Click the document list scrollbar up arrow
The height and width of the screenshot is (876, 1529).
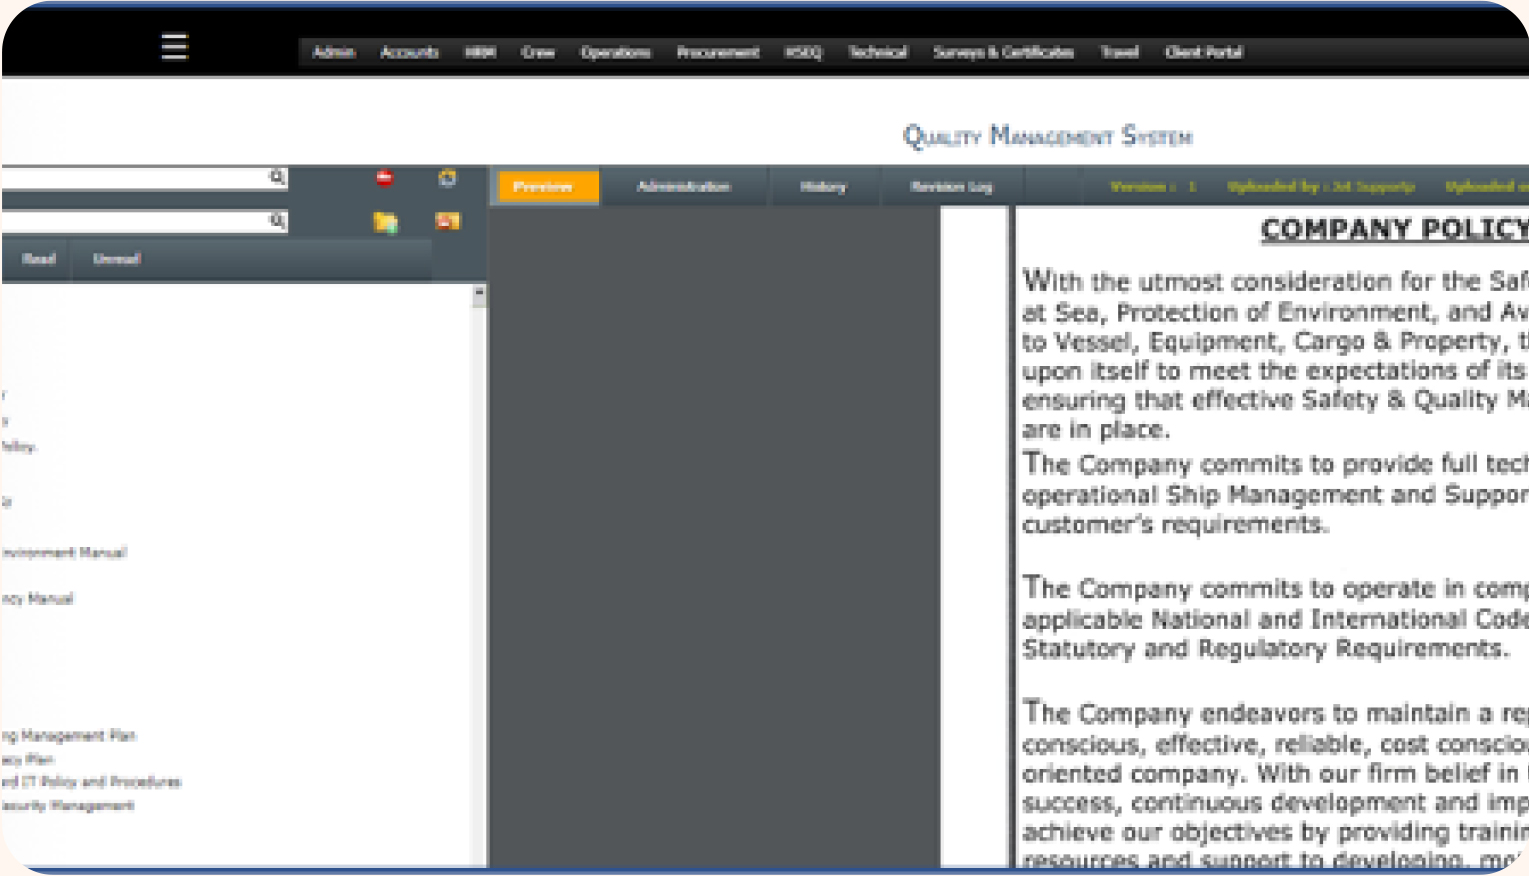click(479, 293)
